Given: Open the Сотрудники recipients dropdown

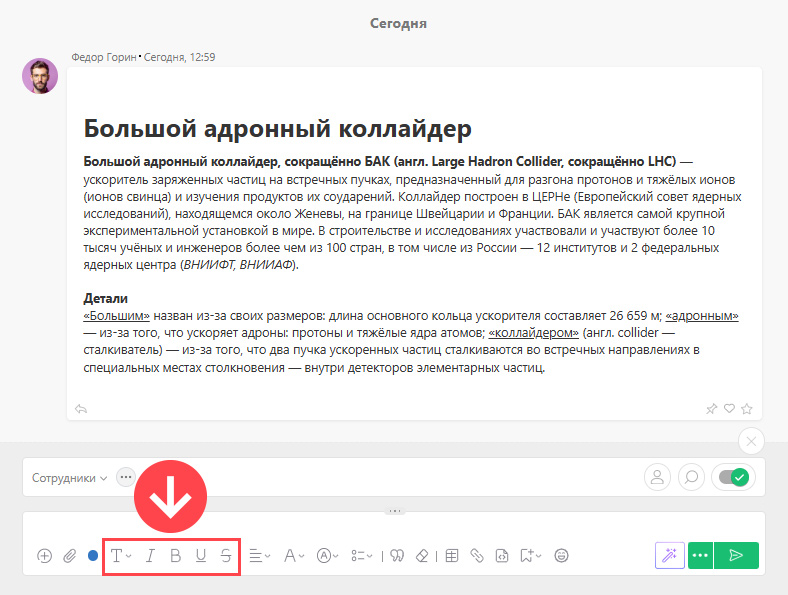Looking at the screenshot, I should (x=69, y=478).
